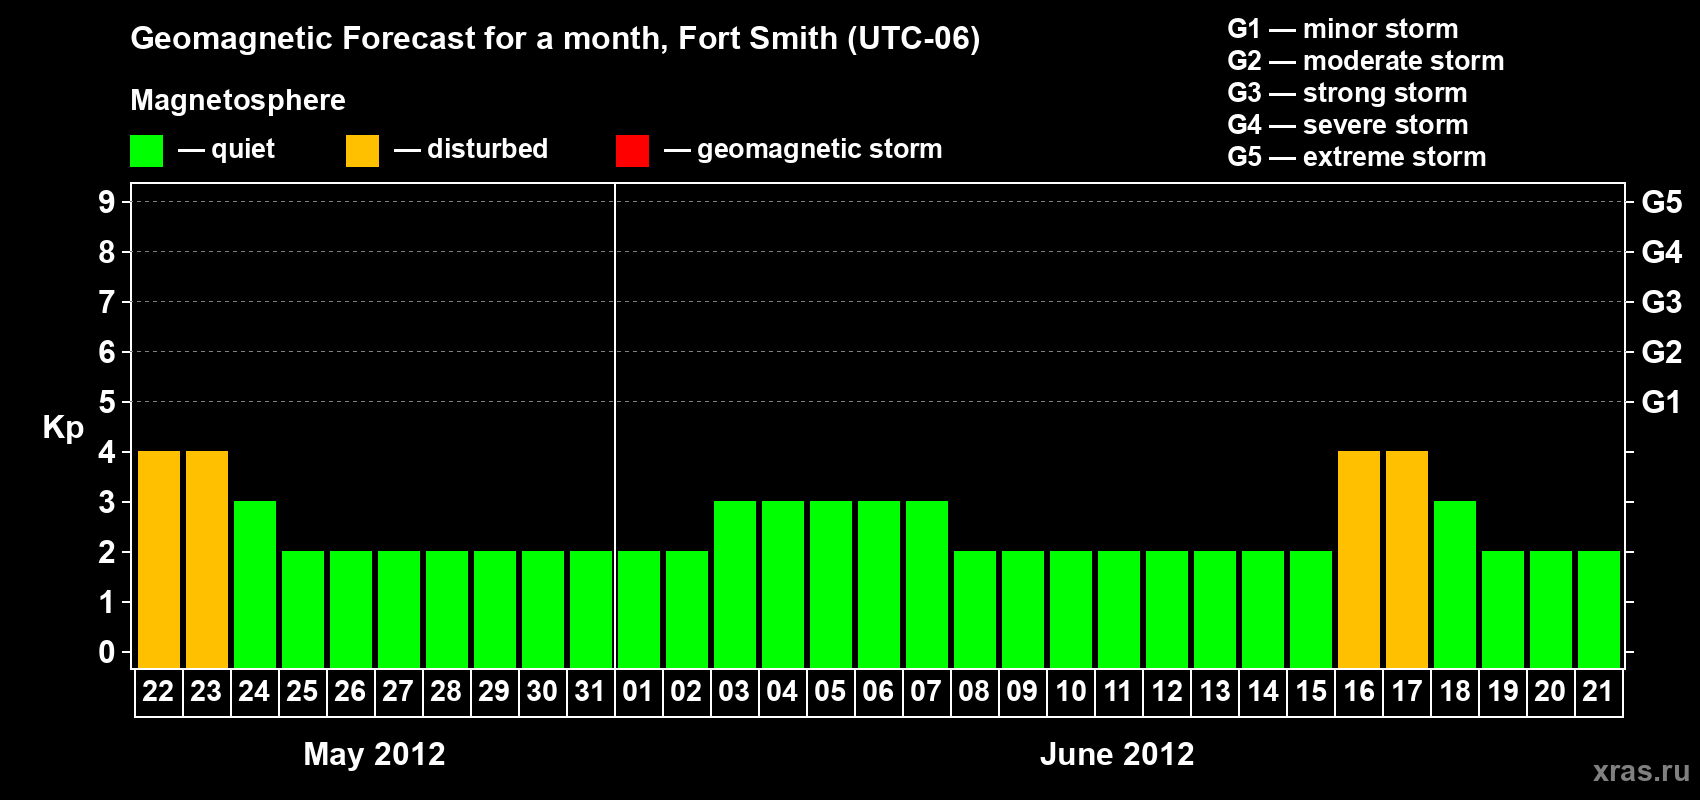
Task: Click the G5 right-axis label
Action: tap(1662, 202)
